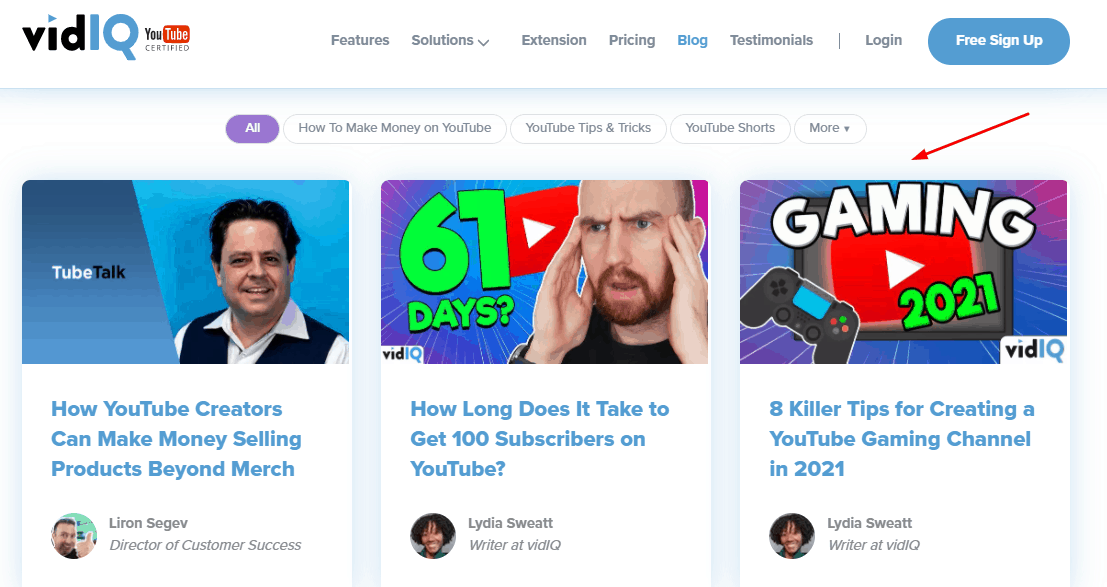Expand the Solutions dropdown menu
Image resolution: width=1107 pixels, height=587 pixels.
click(x=450, y=40)
